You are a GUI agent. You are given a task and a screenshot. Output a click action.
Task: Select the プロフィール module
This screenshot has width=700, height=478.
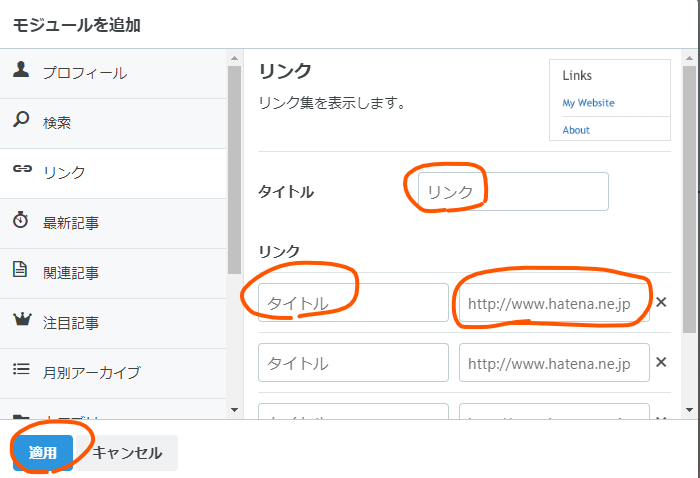[x=113, y=74]
